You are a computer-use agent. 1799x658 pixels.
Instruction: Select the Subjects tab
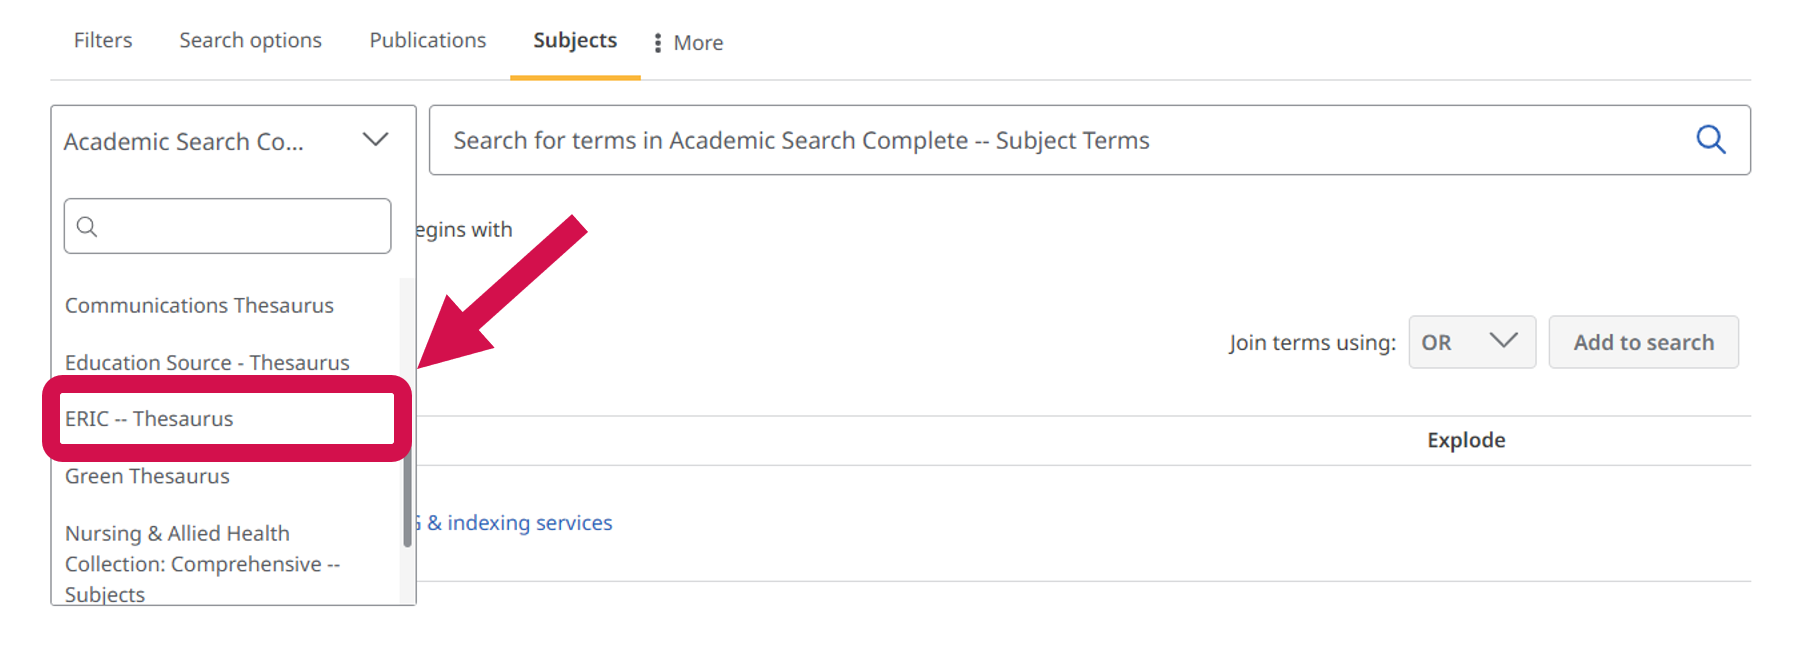click(575, 41)
